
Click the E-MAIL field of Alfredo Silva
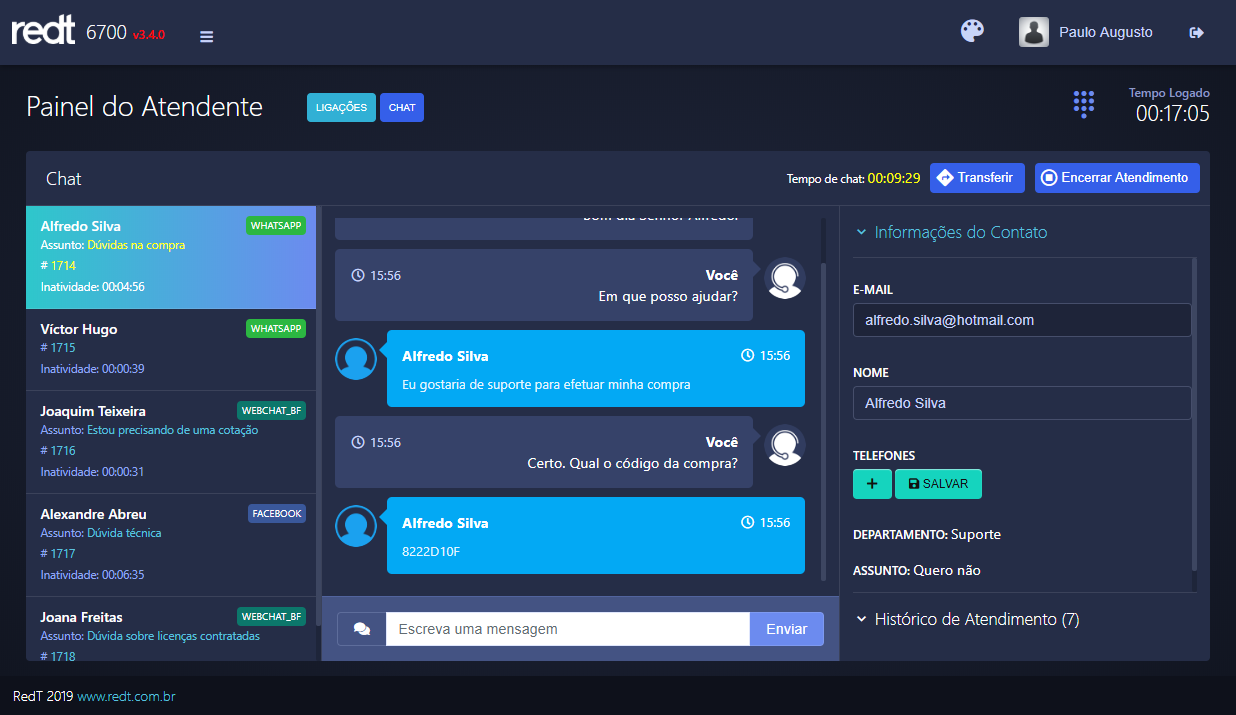(x=1021, y=320)
